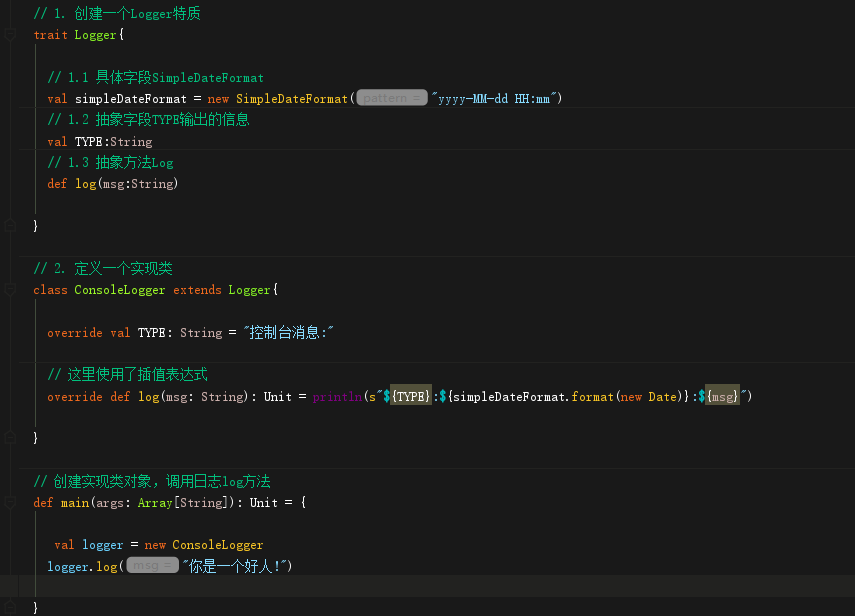
Task: Click 'simpleDateFormat' in the val declaration
Action: click(131, 99)
